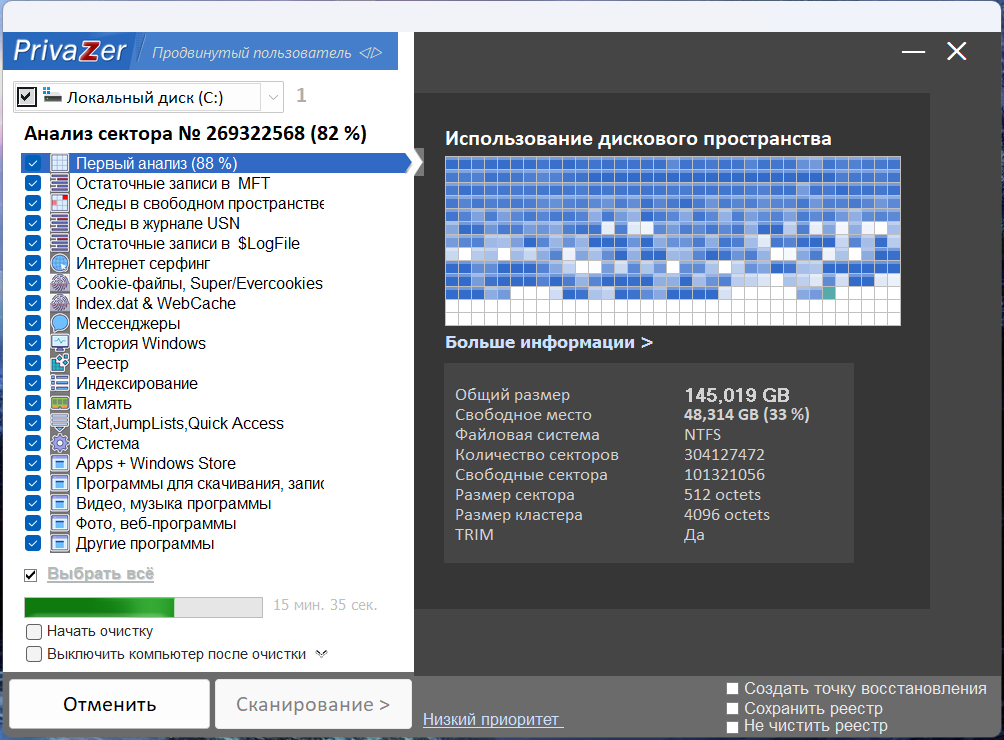
Task: Click the $LogFile records icon
Action: pos(60,243)
